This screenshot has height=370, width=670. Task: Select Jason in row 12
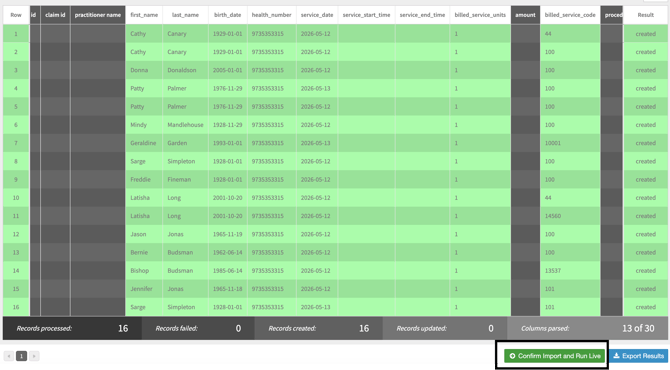138,234
